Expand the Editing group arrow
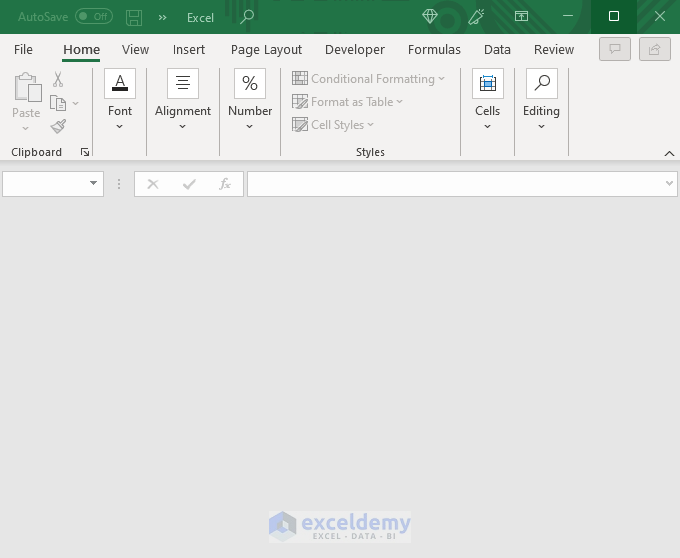Screen dimensions: 680x558 click(x=541, y=127)
